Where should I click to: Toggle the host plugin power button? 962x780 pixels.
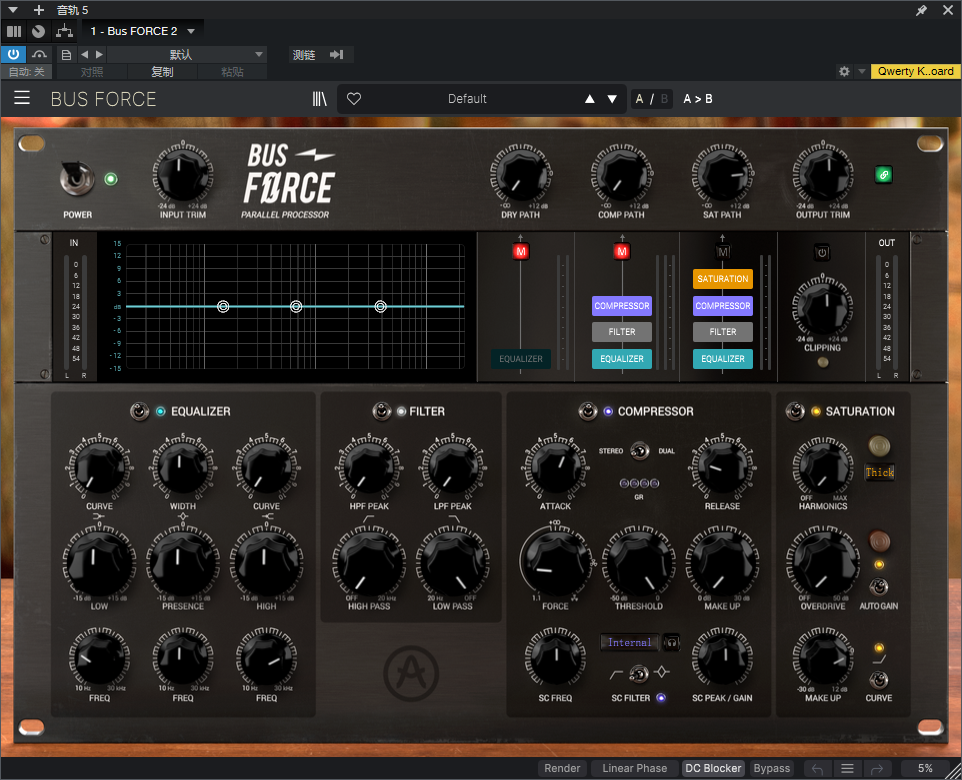point(13,55)
